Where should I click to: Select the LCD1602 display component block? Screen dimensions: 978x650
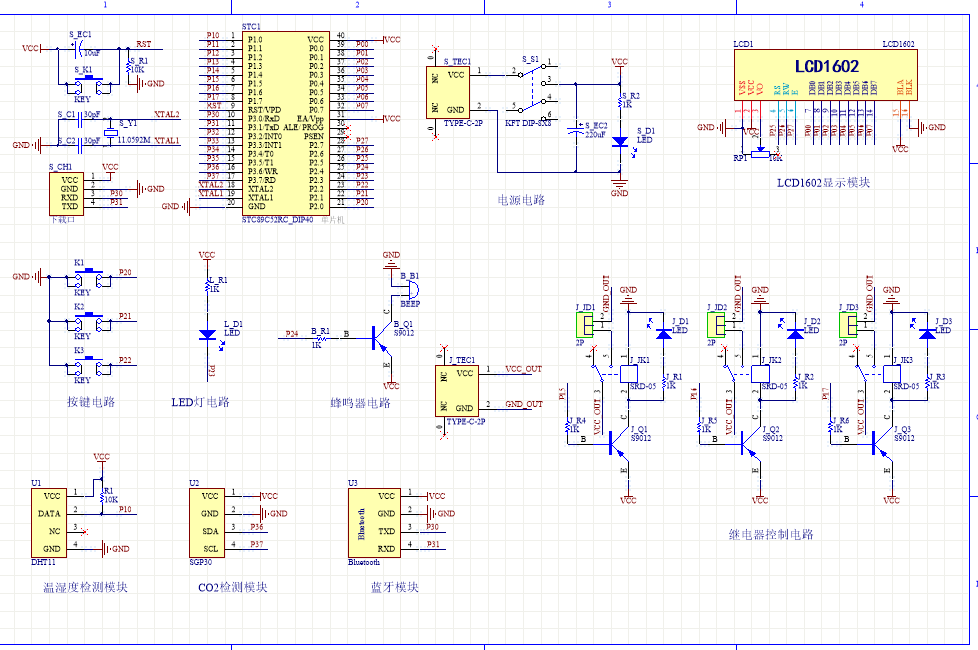[x=826, y=75]
